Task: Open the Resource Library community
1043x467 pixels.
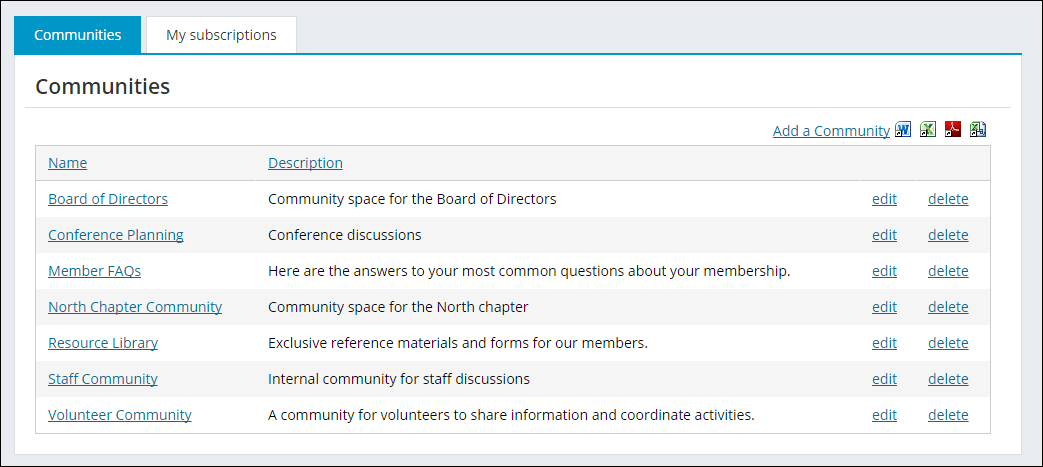Action: coord(103,343)
